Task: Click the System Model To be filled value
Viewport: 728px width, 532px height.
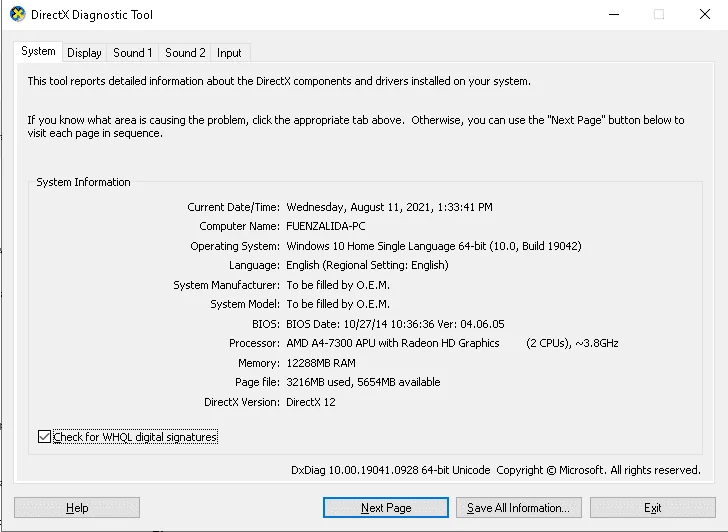Action: (338, 304)
